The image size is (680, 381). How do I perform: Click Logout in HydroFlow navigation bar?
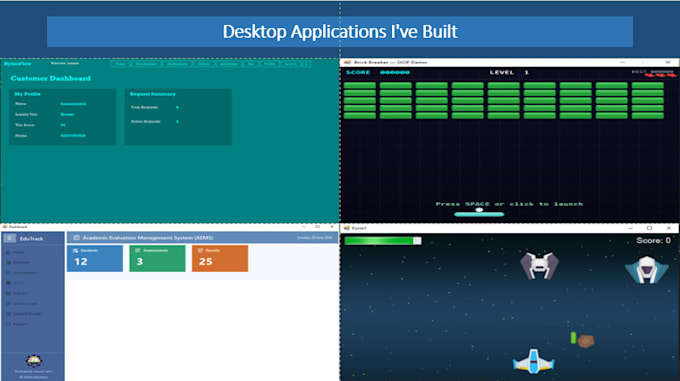click(291, 64)
